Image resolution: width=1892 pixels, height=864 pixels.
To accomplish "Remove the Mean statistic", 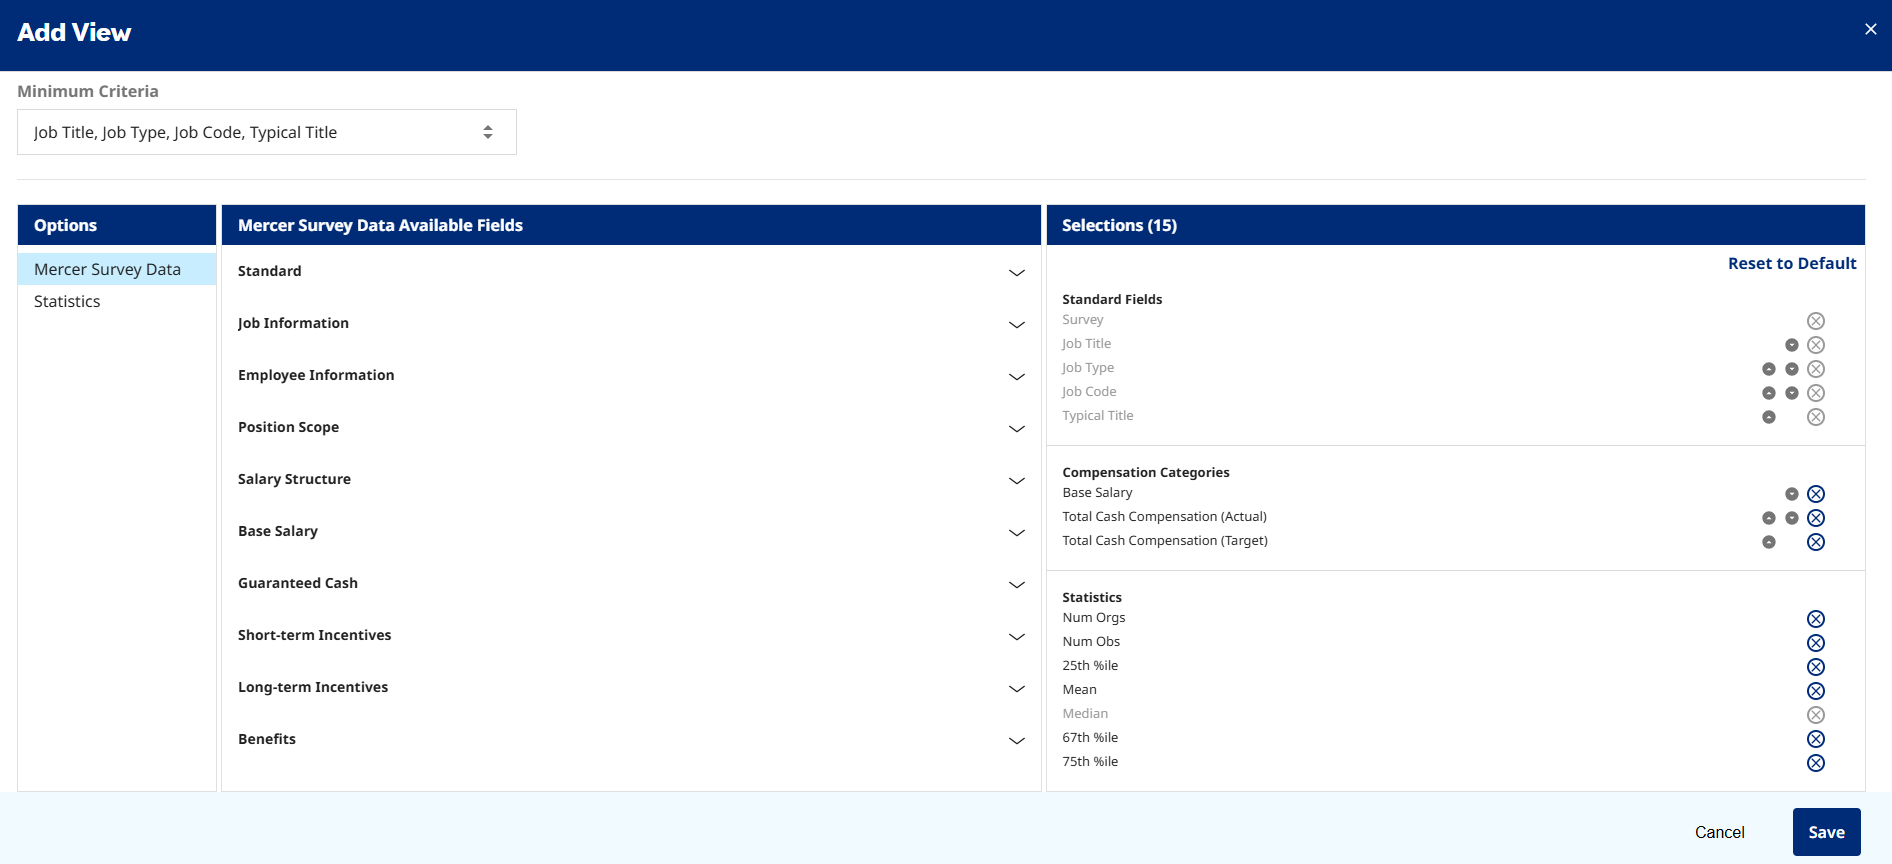I will click(1816, 691).
